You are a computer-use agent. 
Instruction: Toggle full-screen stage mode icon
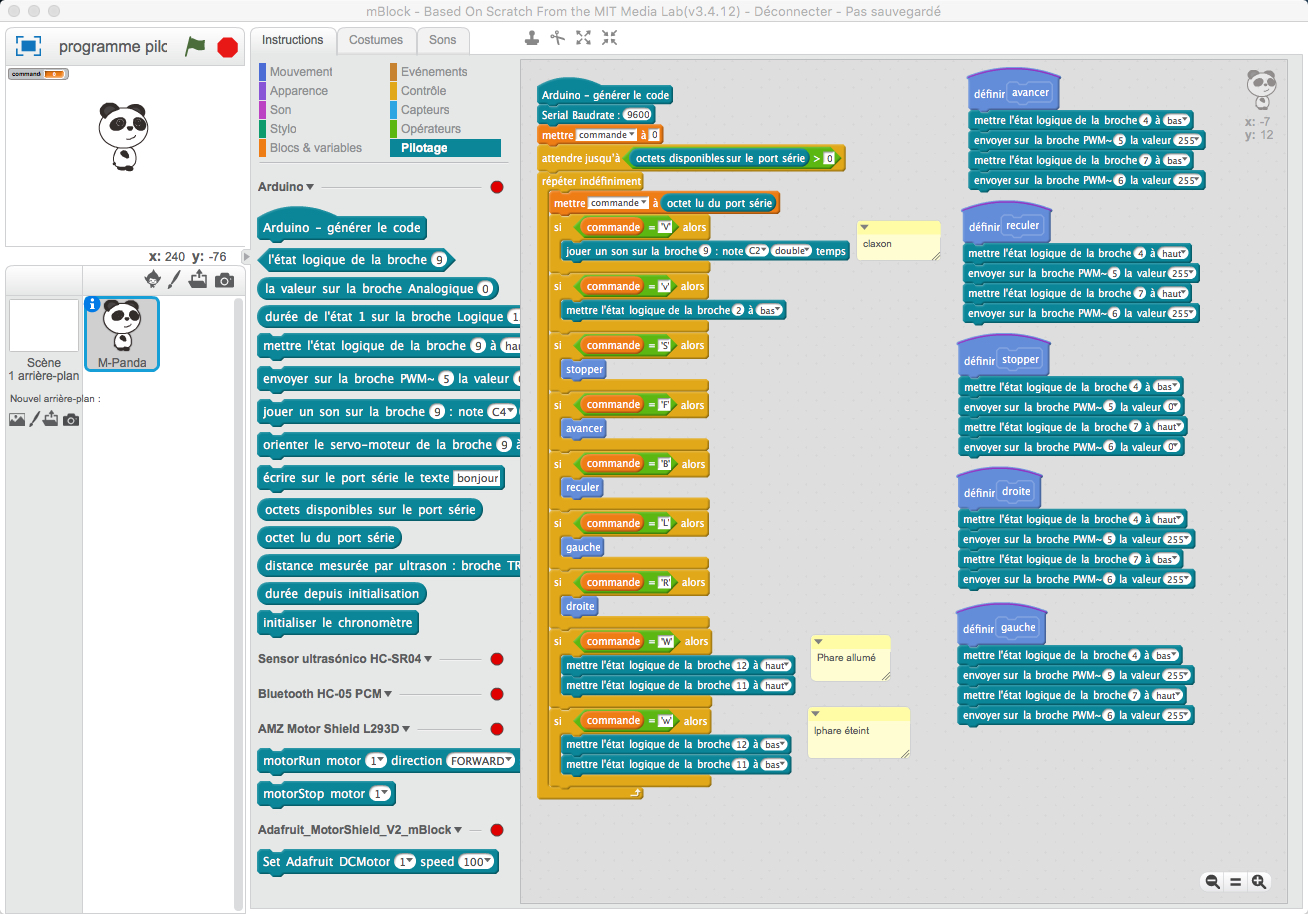coord(28,46)
